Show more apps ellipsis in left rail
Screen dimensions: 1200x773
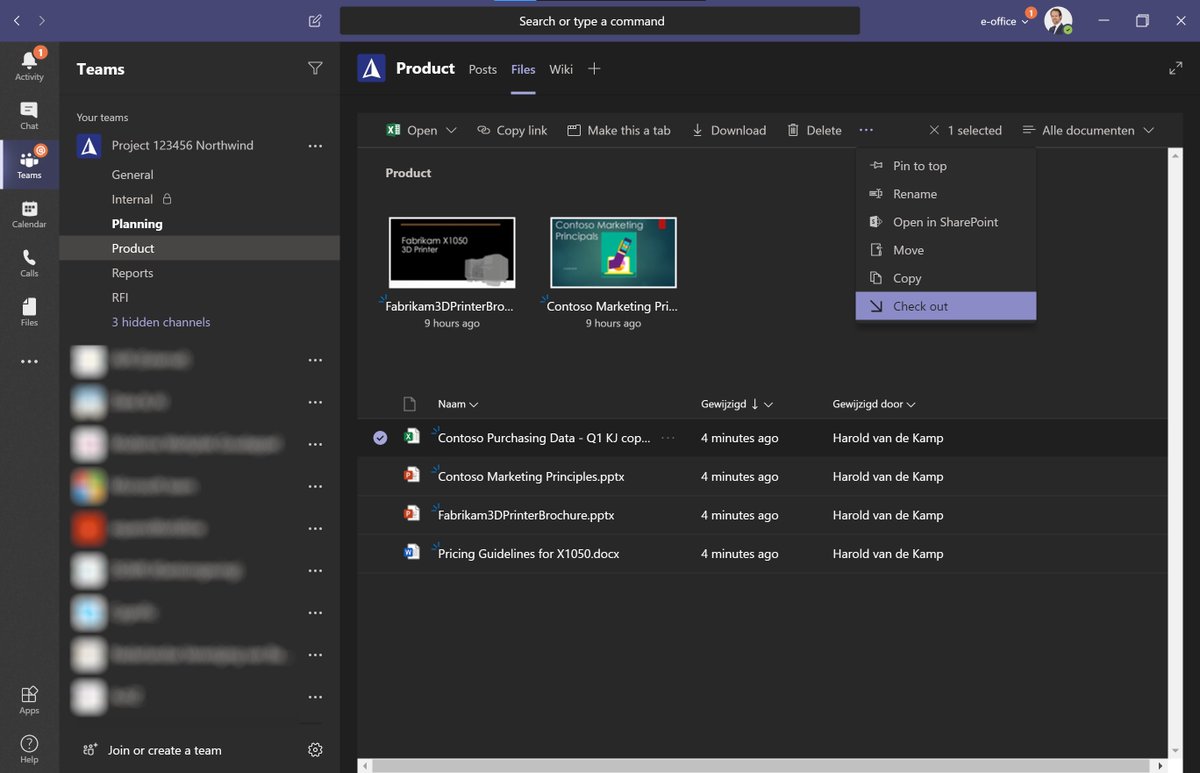pos(29,362)
